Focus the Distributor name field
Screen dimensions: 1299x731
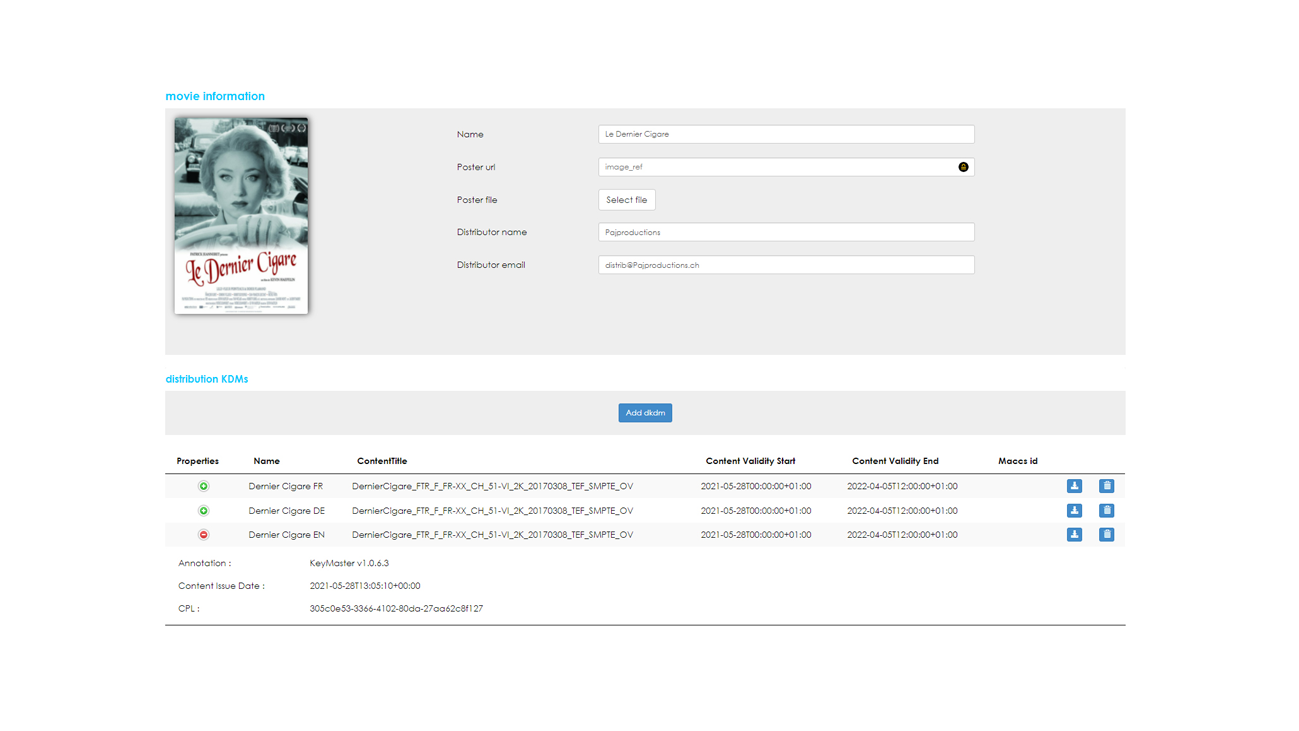tap(786, 232)
